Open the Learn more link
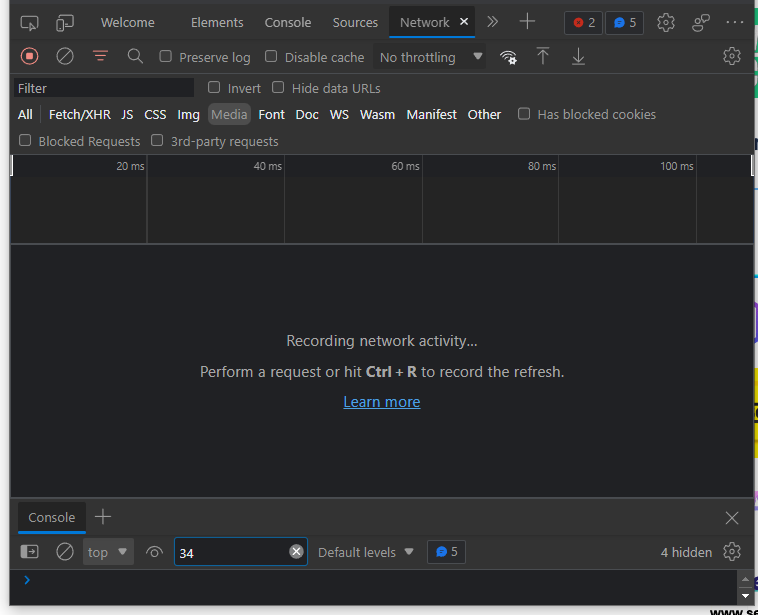This screenshot has height=615, width=758. tap(381, 402)
